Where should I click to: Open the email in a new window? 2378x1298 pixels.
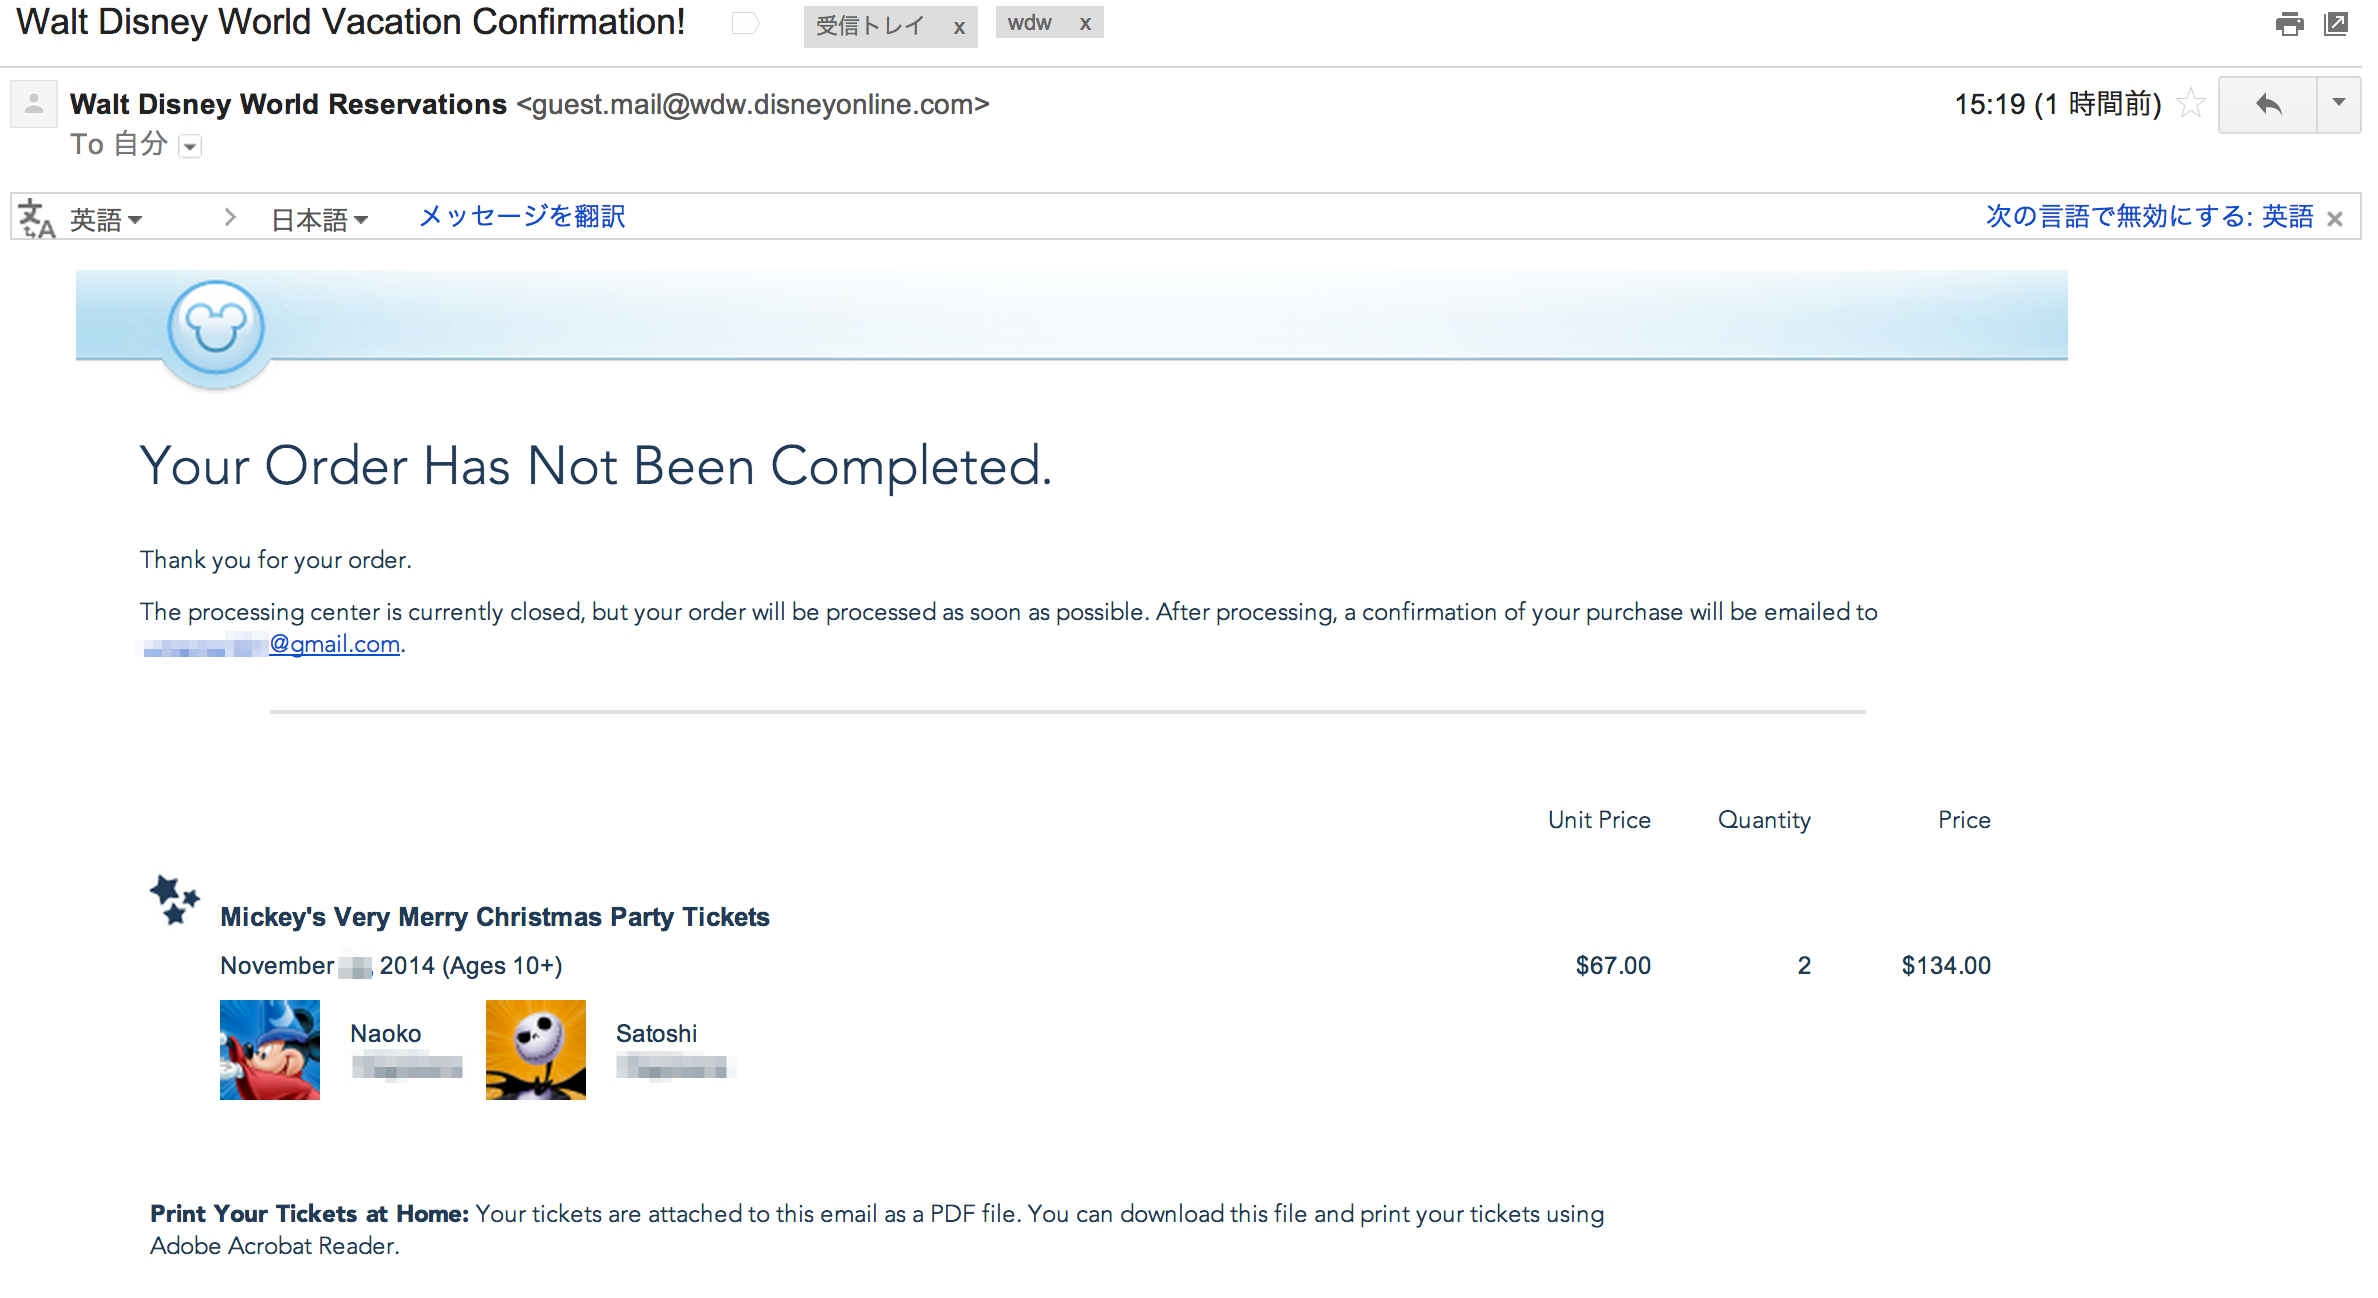(x=2336, y=24)
